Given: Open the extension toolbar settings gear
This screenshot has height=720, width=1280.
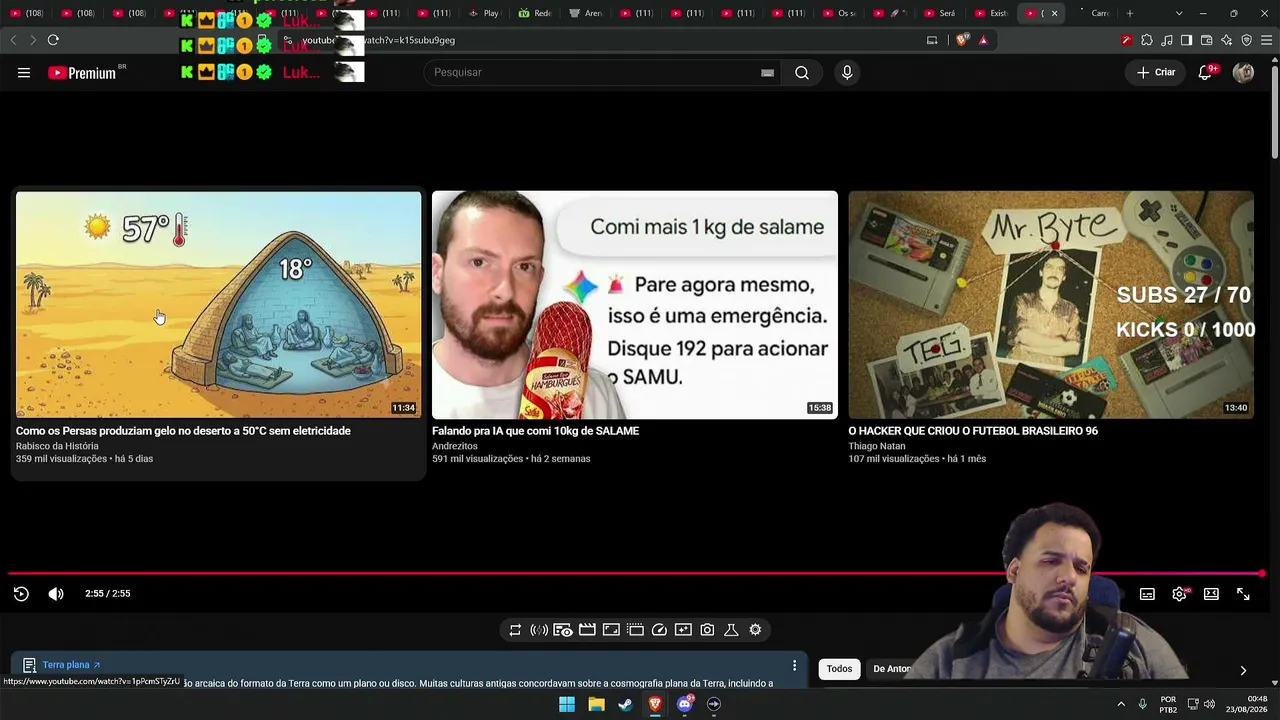Looking at the screenshot, I should tap(755, 630).
